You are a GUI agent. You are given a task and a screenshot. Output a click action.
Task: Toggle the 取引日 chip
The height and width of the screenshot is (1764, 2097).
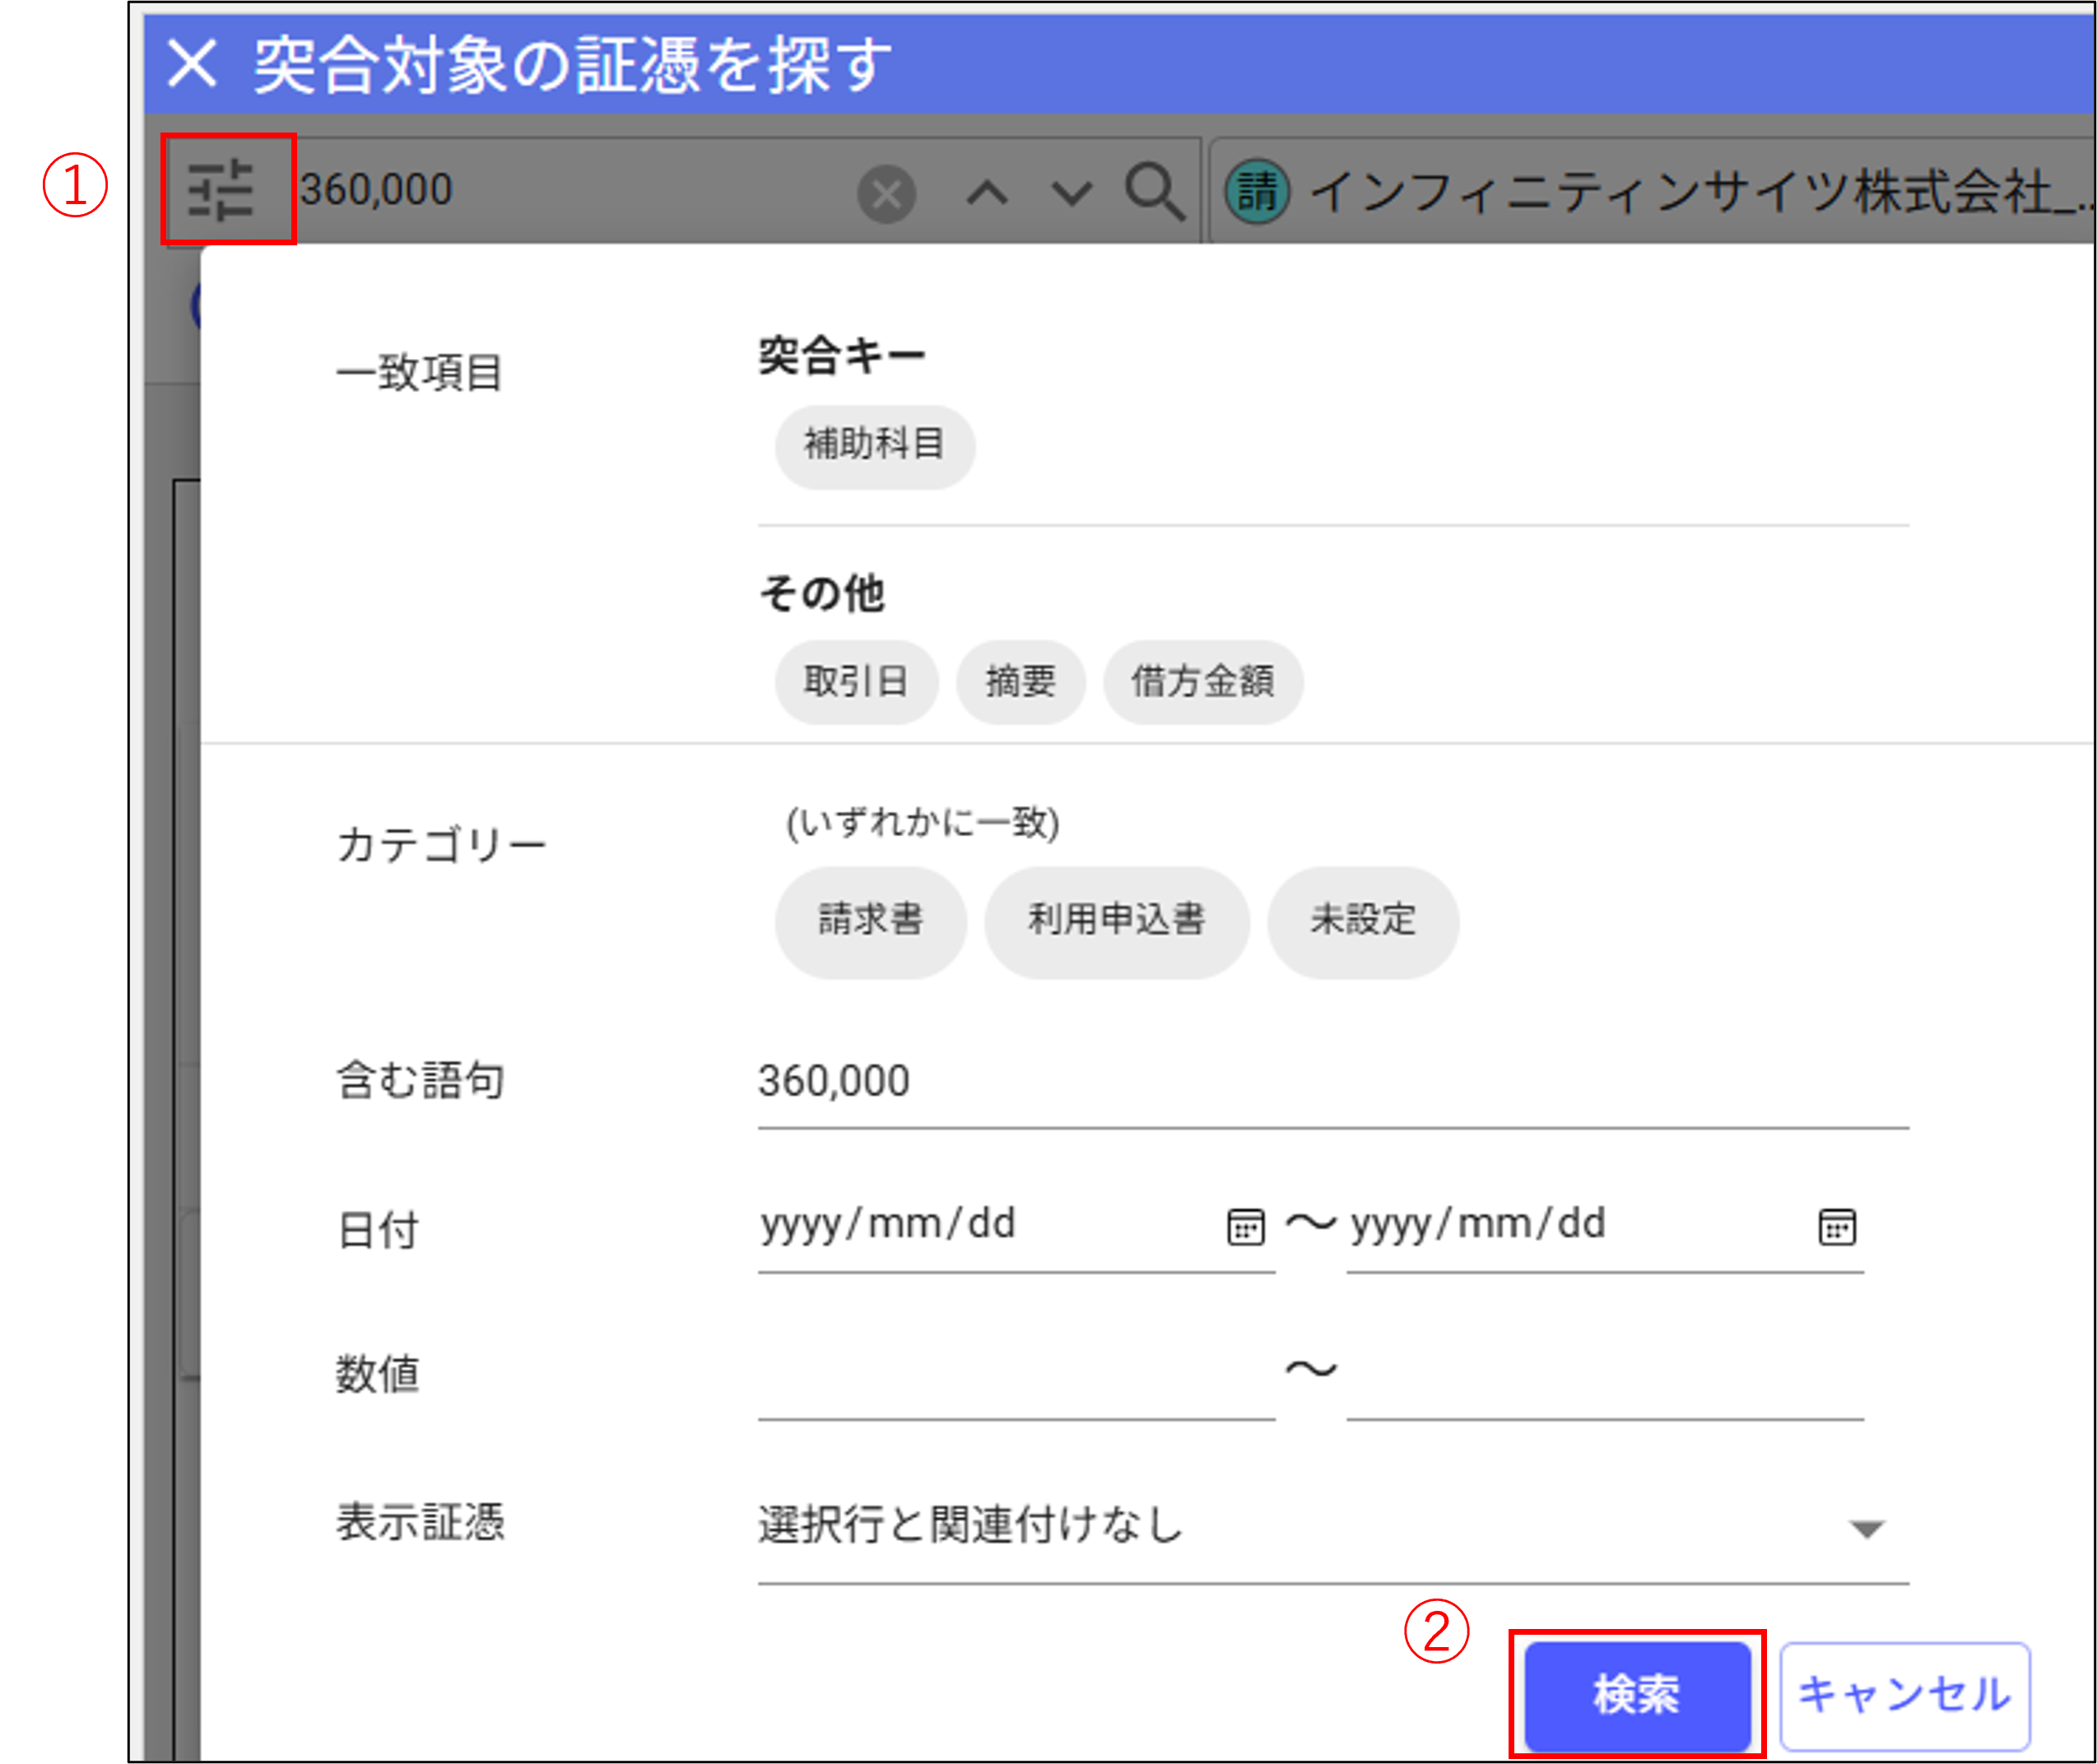pyautogui.click(x=855, y=682)
